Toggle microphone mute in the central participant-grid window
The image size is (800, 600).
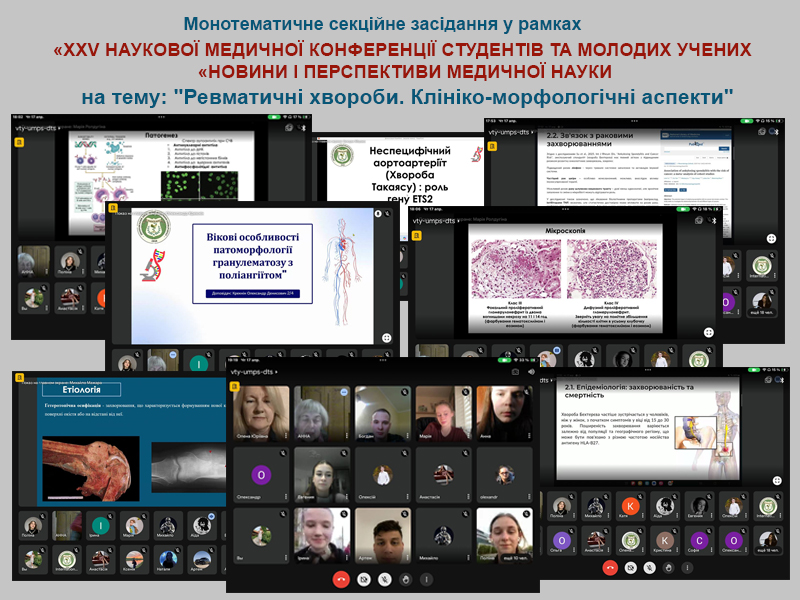[x=386, y=579]
